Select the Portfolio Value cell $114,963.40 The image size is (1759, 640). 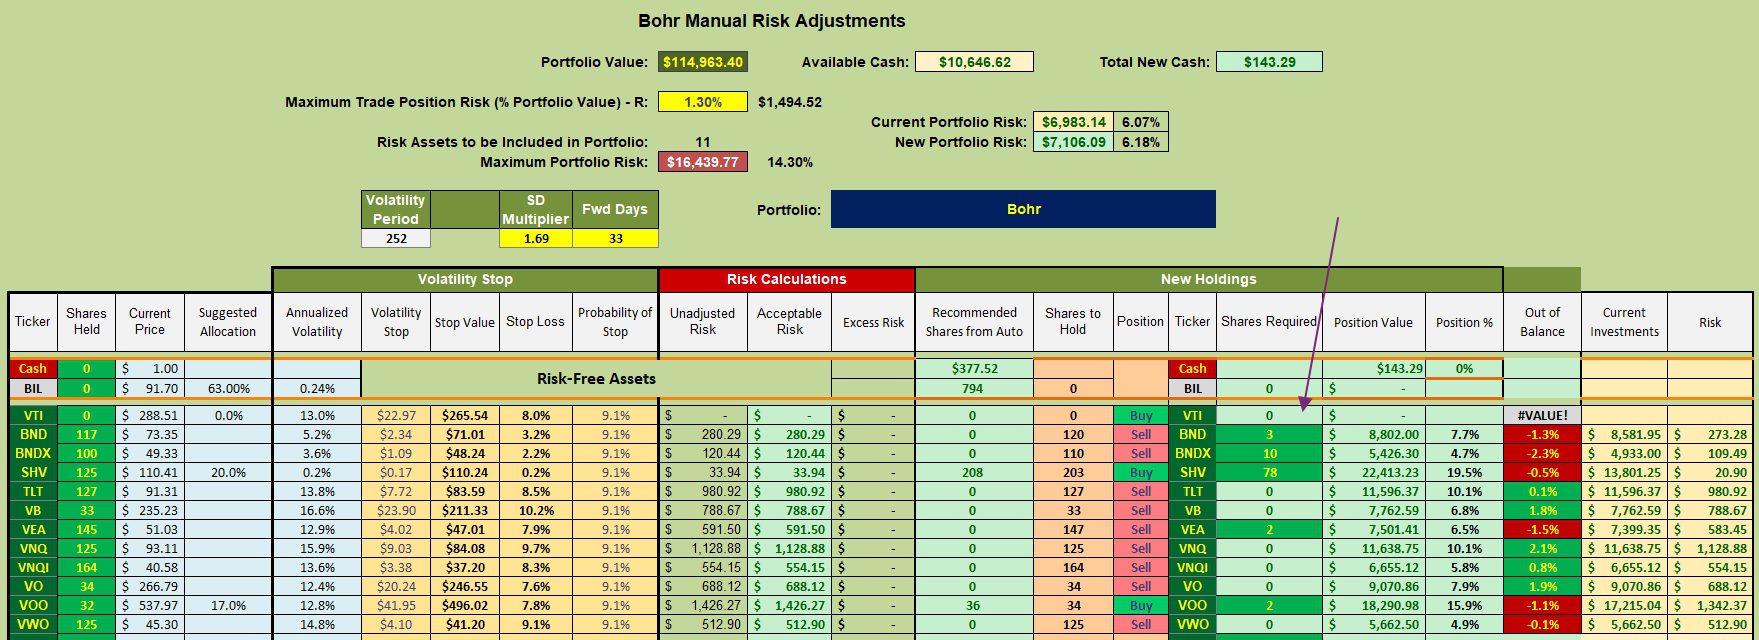(703, 62)
